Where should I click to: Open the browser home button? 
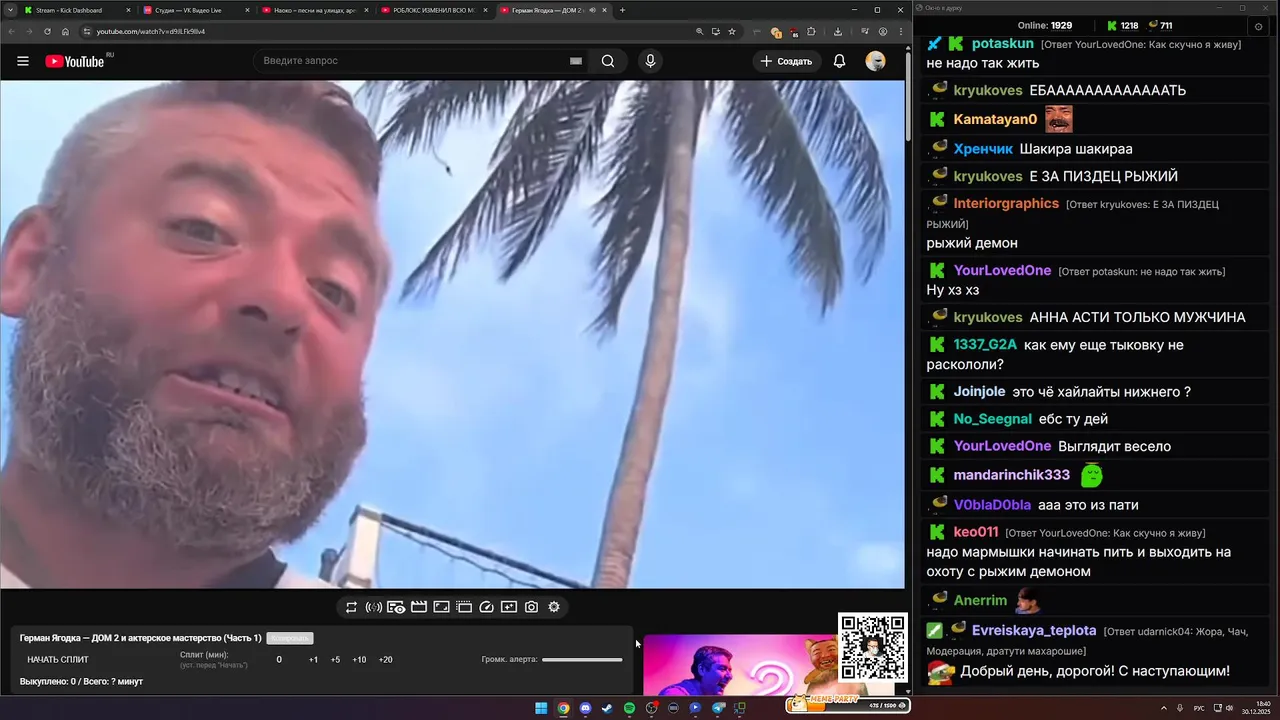tap(65, 31)
